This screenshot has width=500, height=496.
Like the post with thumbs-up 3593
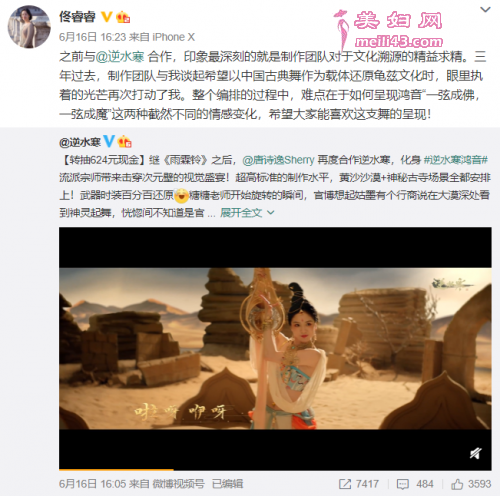457,484
